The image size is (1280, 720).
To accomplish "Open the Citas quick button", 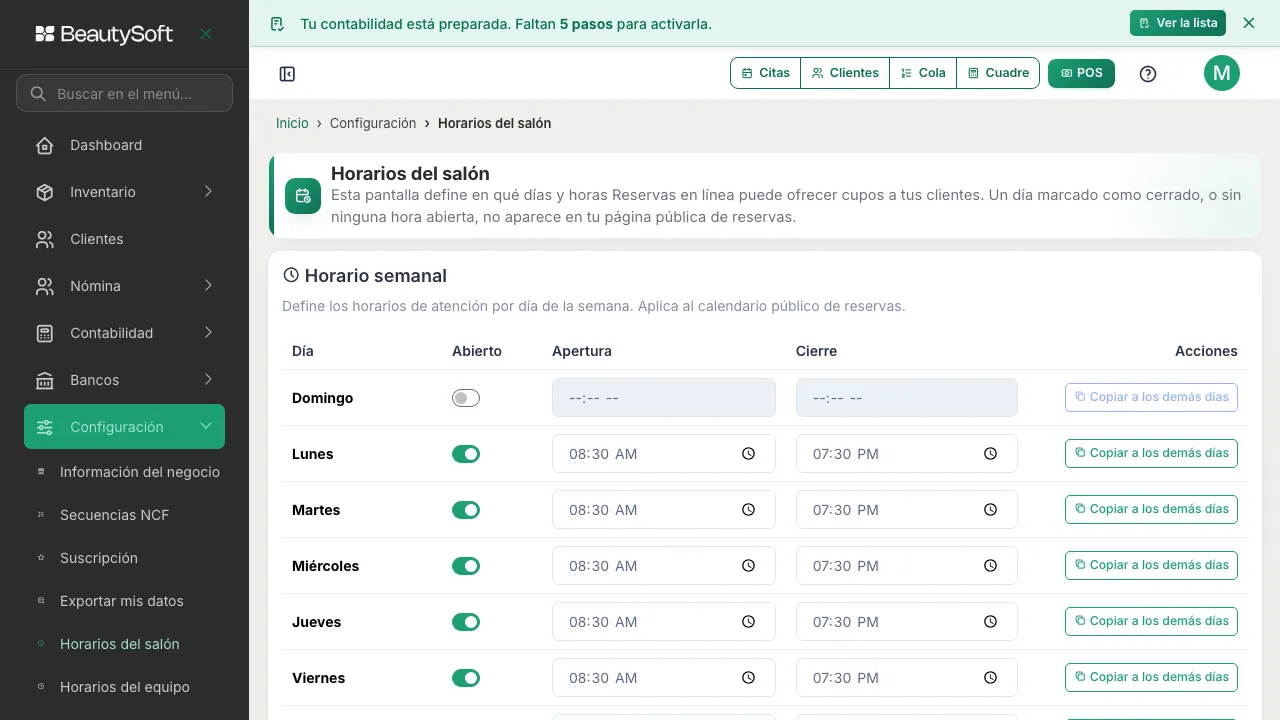I will click(x=766, y=73).
